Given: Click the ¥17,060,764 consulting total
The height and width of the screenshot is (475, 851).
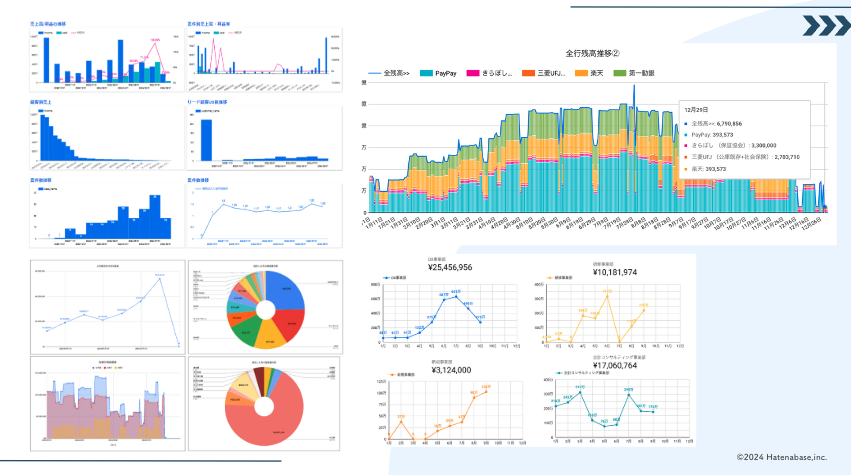Looking at the screenshot, I should point(615,365).
